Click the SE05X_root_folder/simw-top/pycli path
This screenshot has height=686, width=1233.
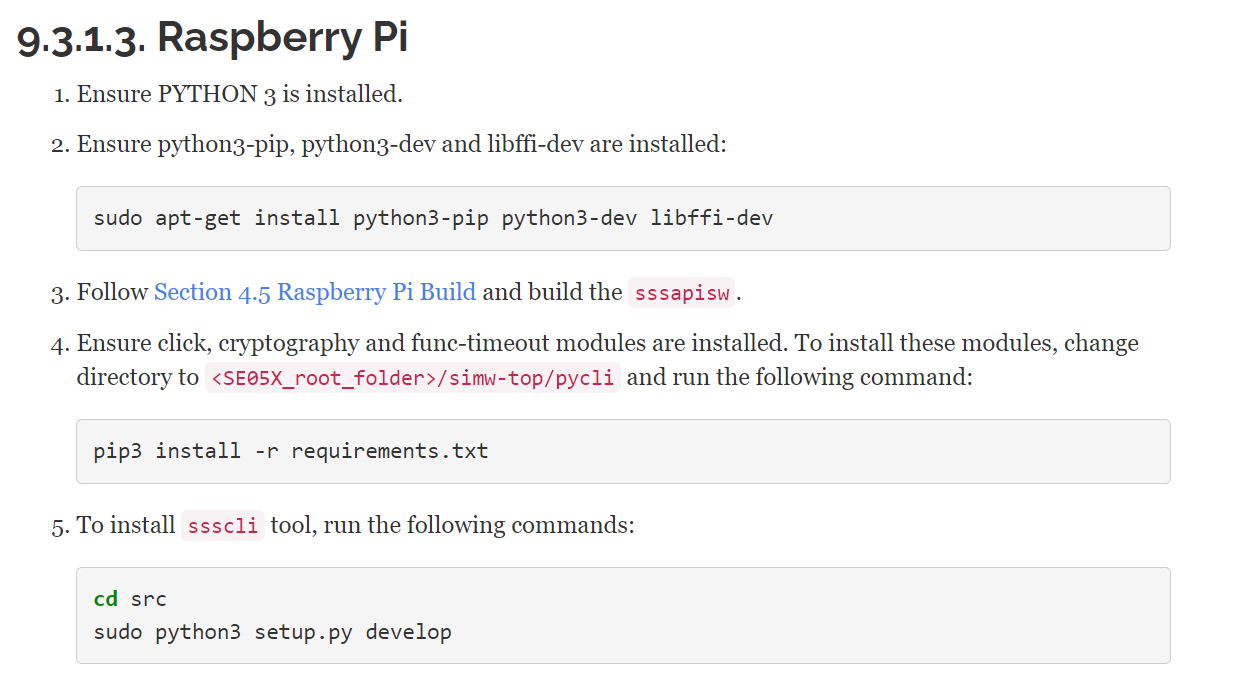point(412,378)
